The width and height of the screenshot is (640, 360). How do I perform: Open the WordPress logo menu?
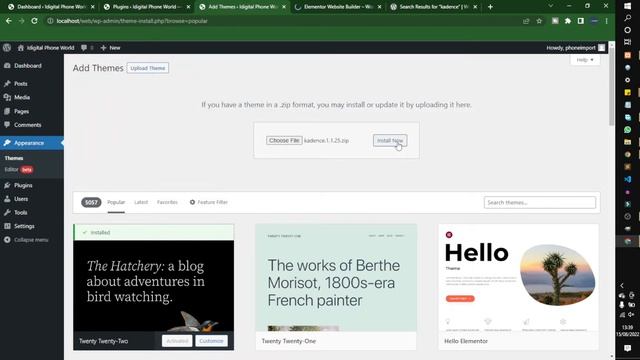(7, 48)
